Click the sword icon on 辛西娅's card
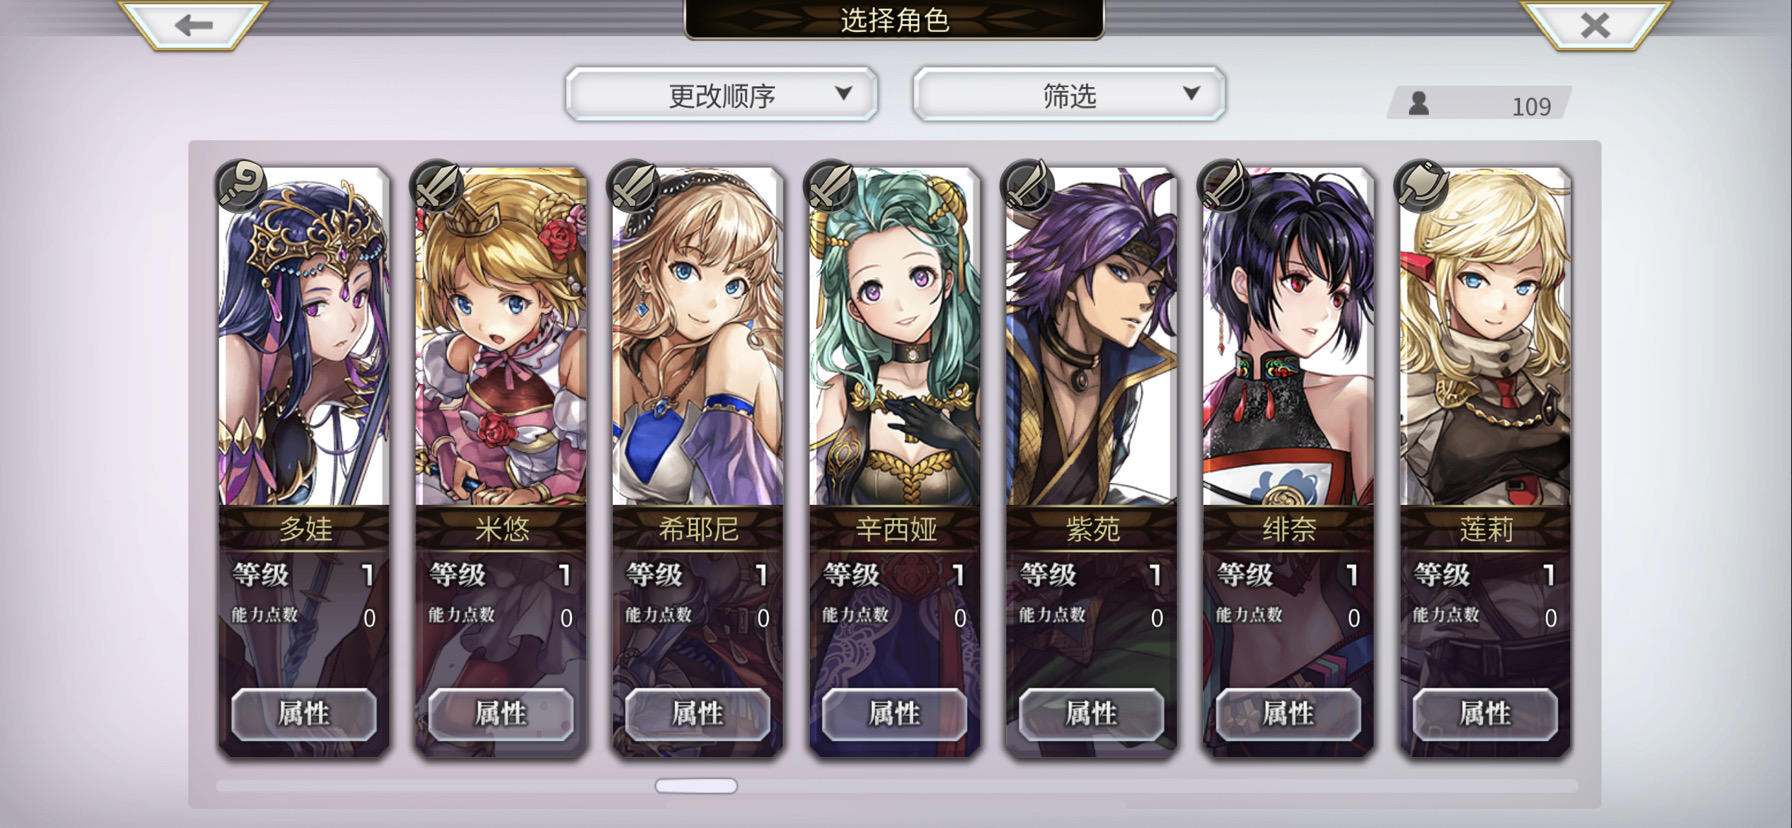 pyautogui.click(x=832, y=184)
